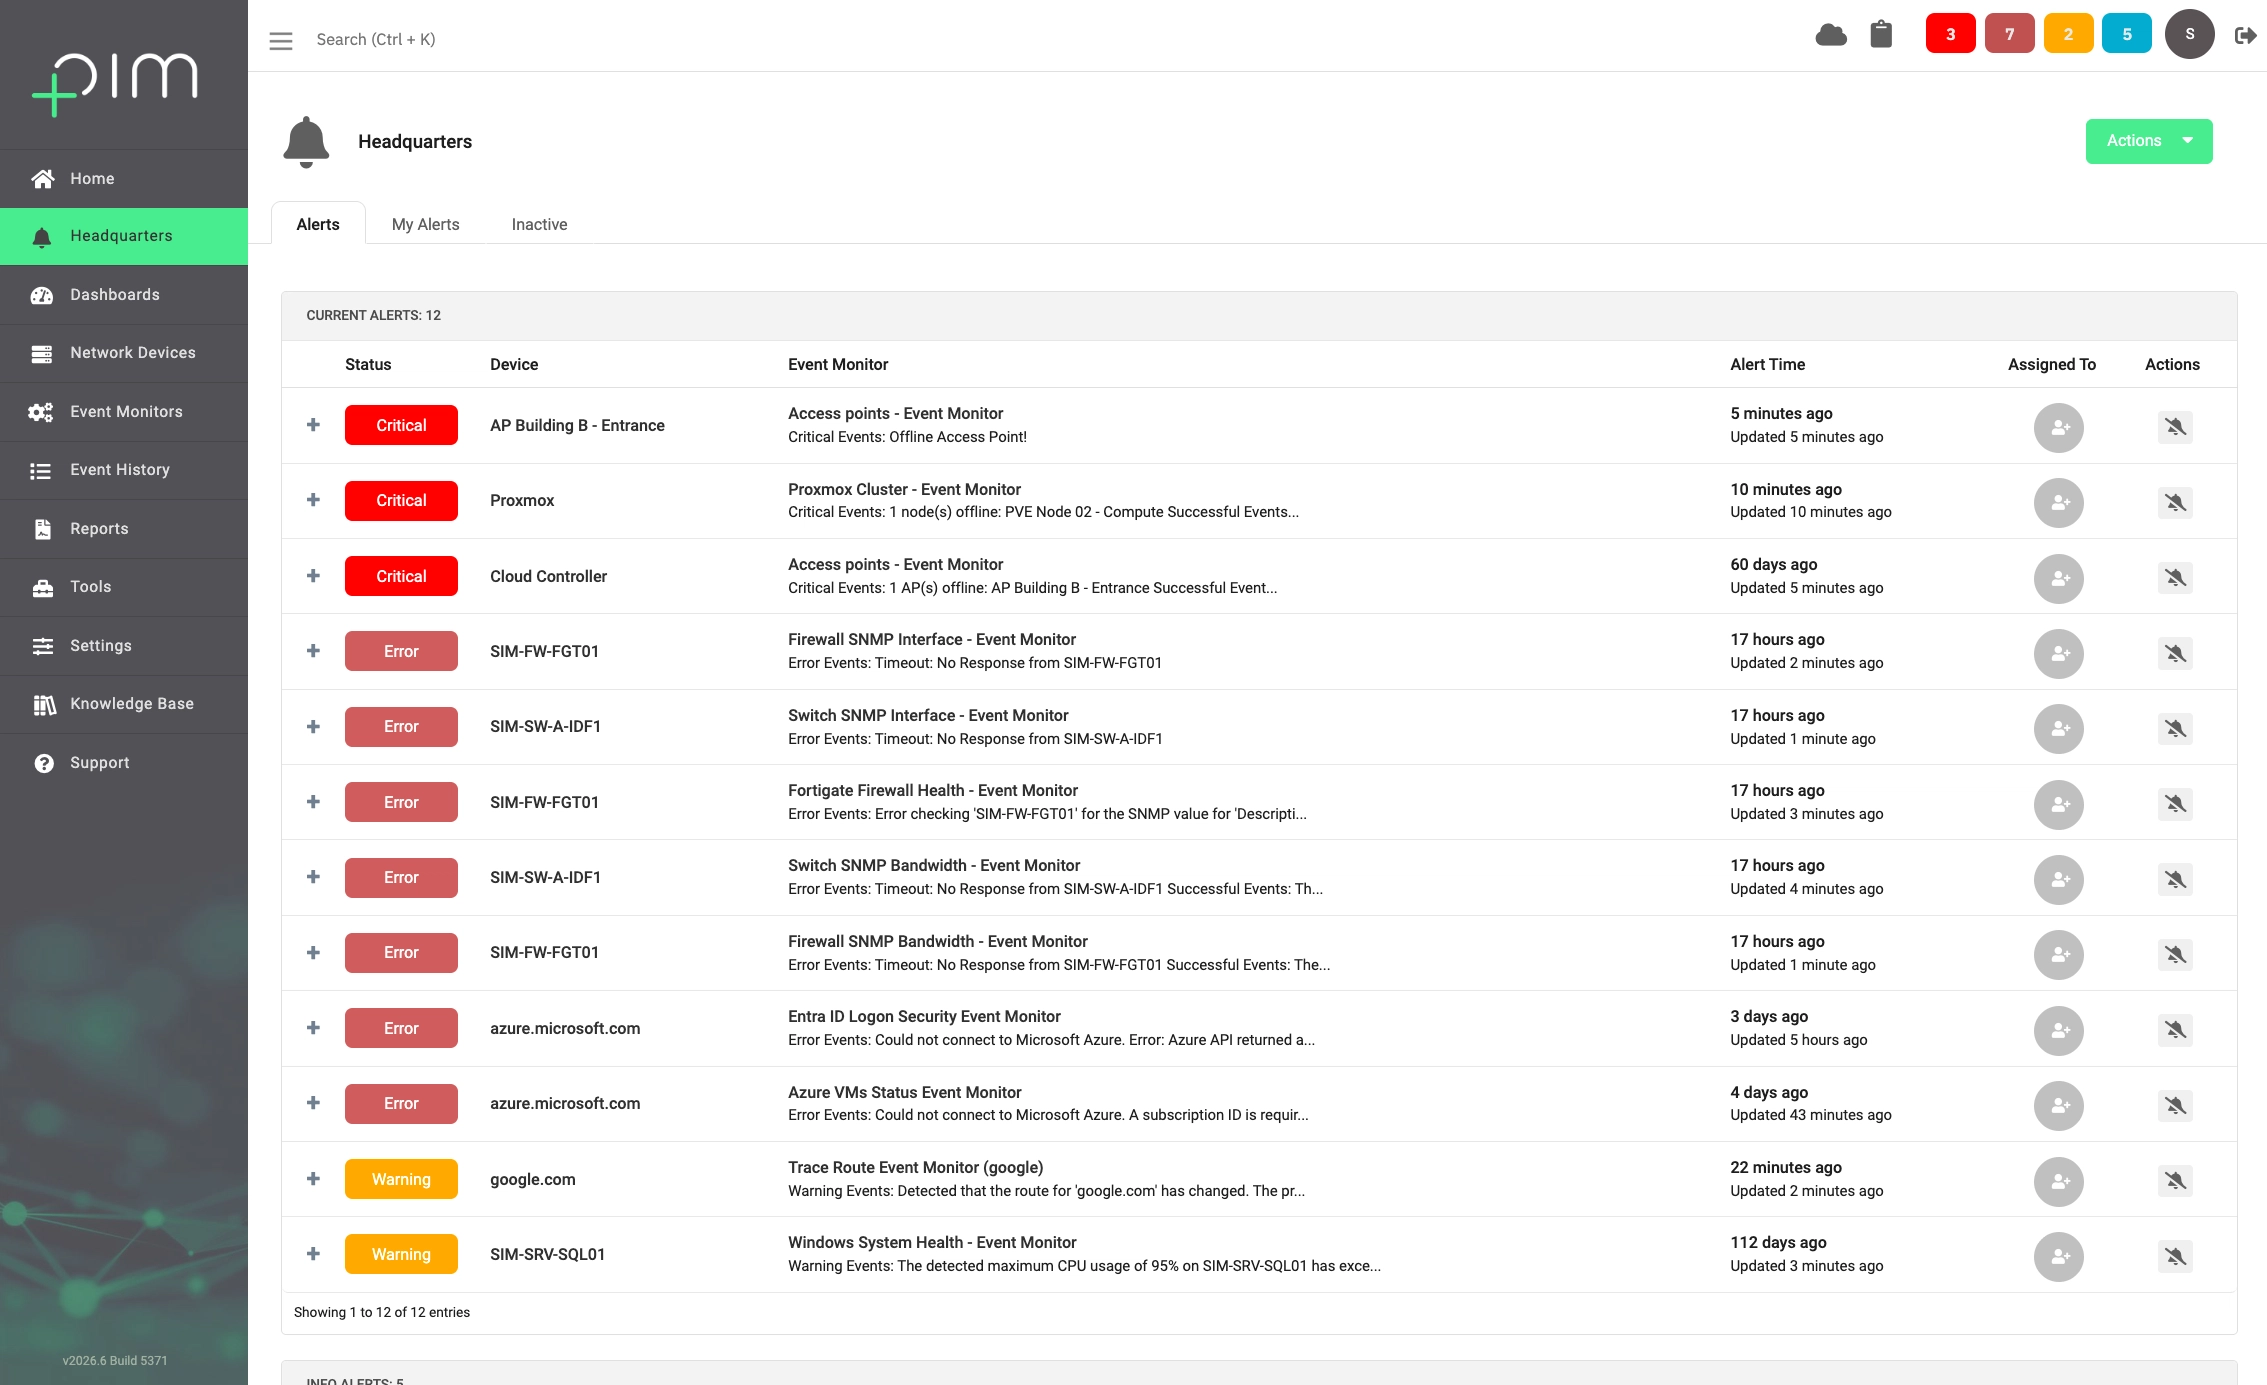Mute the Switch SNMP Interface alert
Screen dimensions: 2267x1385
coord(2175,729)
